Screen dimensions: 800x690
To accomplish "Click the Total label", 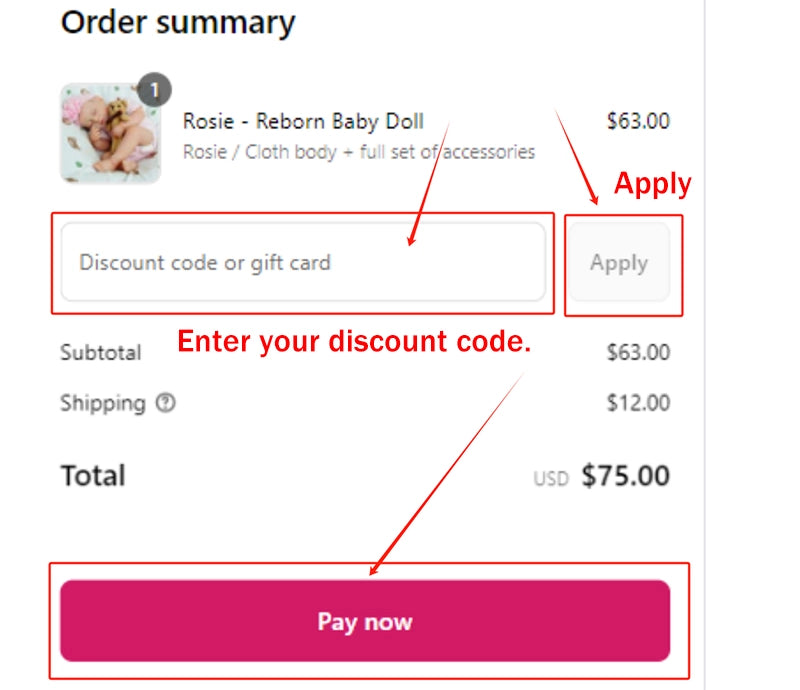I will click(93, 475).
